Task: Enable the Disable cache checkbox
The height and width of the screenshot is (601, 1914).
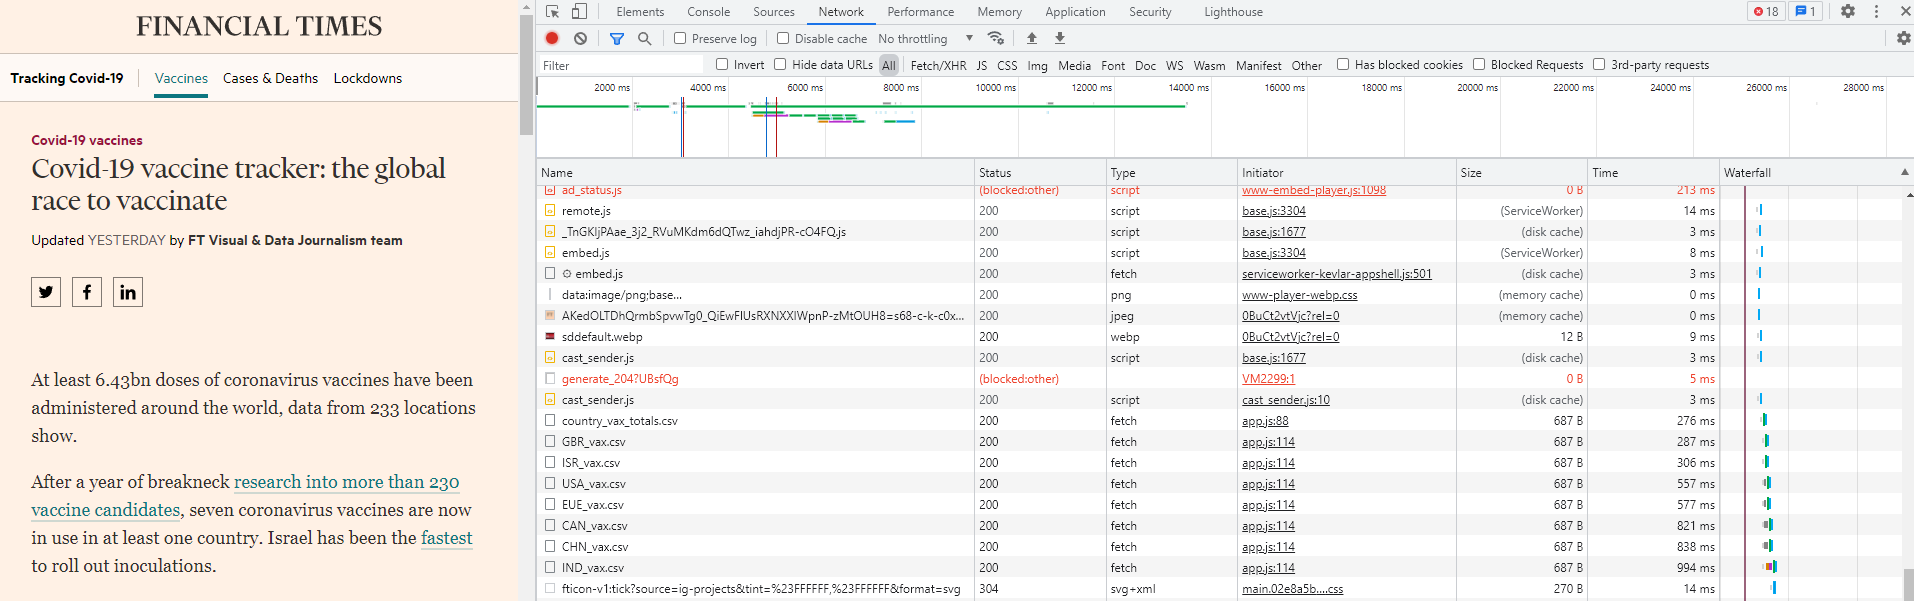Action: pos(783,38)
